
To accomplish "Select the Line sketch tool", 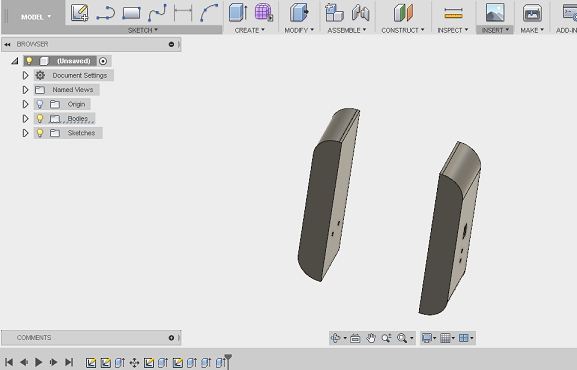I will coord(106,13).
